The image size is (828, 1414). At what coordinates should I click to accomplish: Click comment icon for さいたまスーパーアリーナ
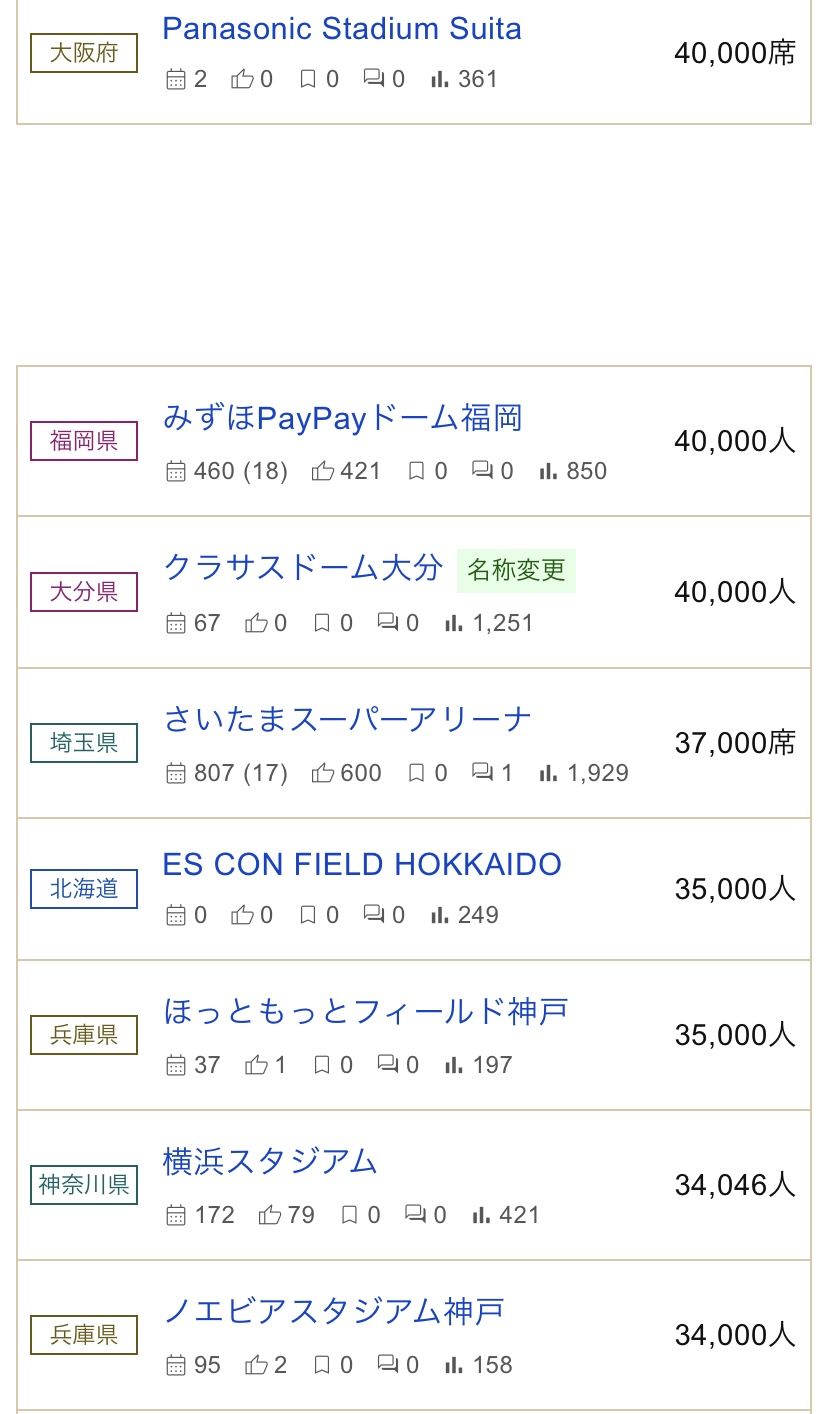482,773
